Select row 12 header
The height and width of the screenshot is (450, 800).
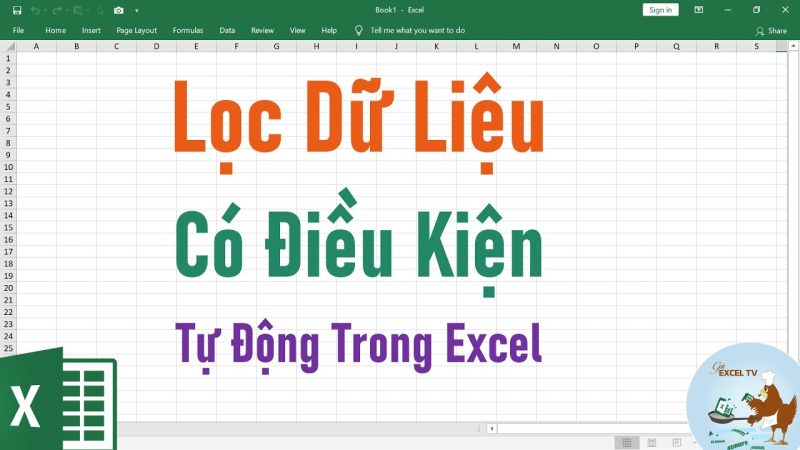pos(8,191)
